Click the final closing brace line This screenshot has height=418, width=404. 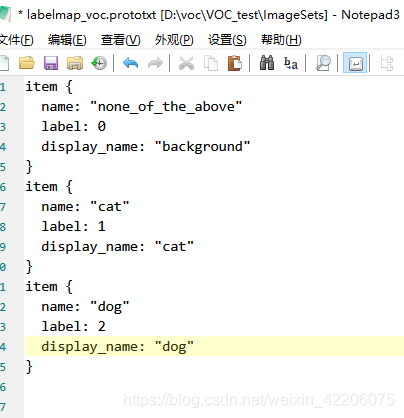pyautogui.click(x=29, y=367)
